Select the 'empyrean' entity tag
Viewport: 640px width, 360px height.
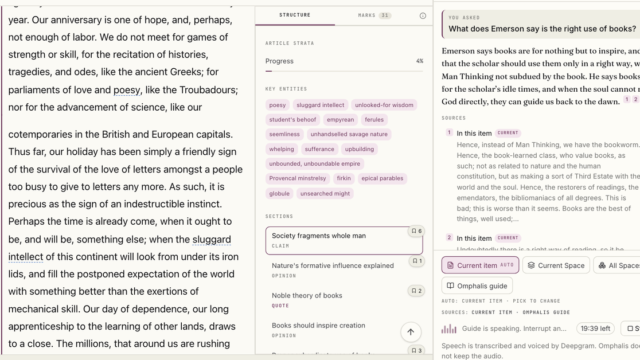340,120
